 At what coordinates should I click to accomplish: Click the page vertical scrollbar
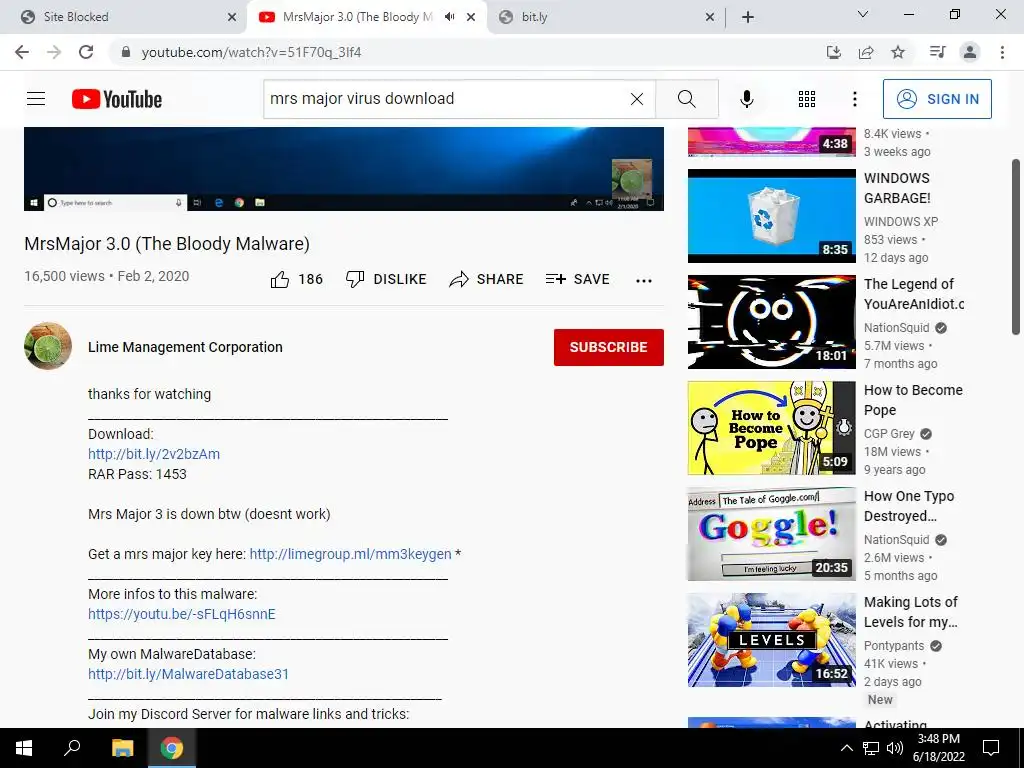pyautogui.click(x=1016, y=247)
